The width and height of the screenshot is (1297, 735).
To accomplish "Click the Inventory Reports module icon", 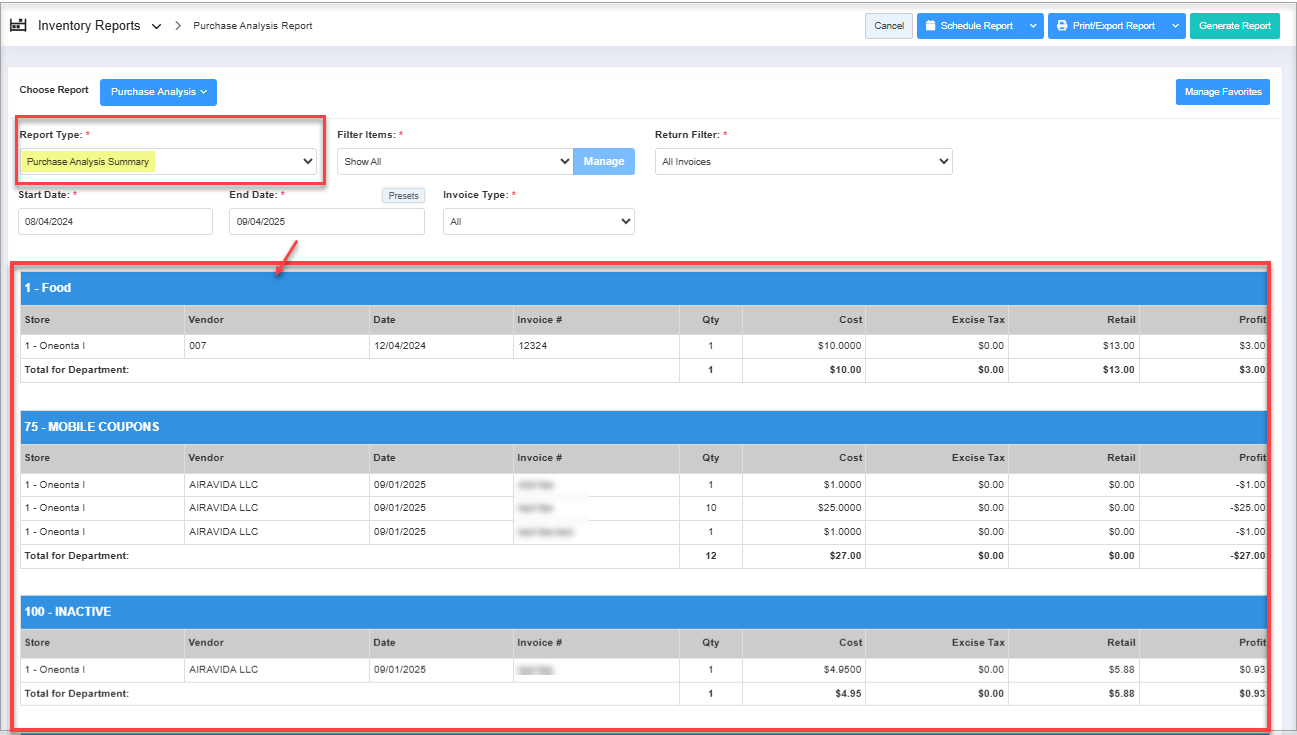I will pyautogui.click(x=18, y=26).
